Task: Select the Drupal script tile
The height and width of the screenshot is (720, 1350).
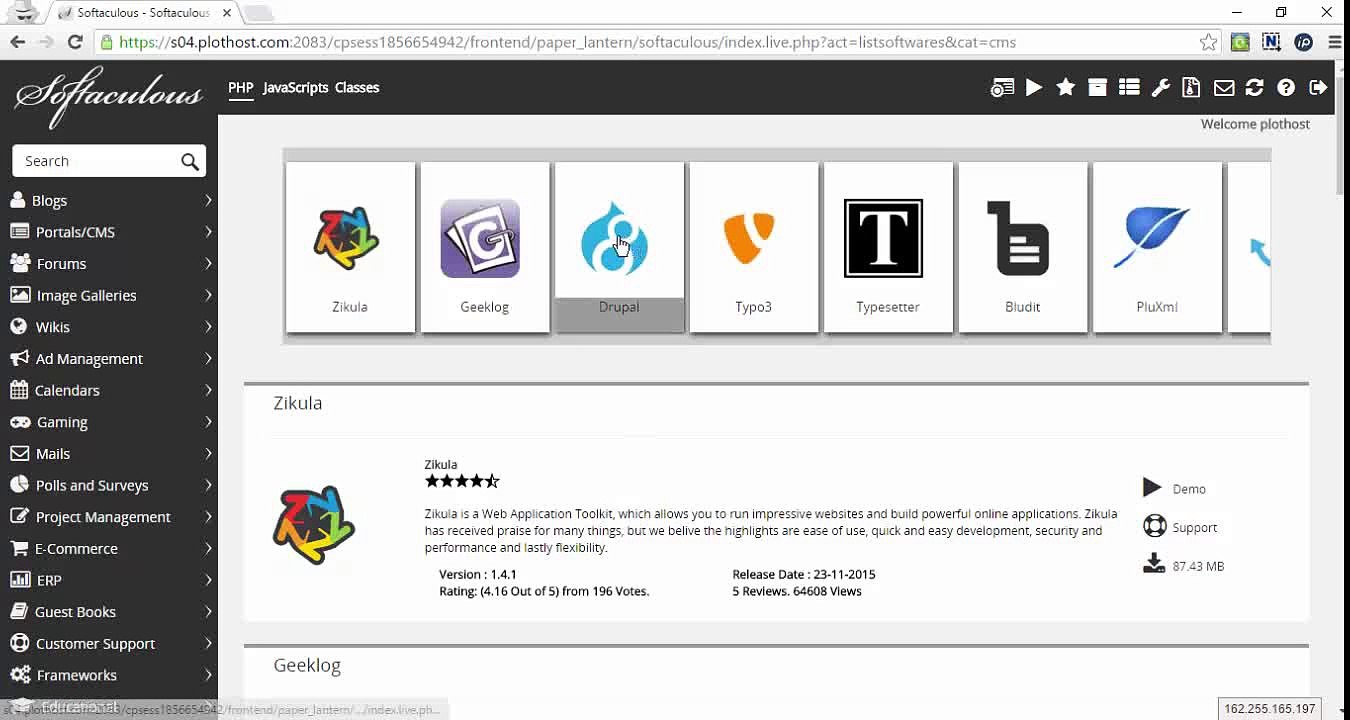Action: point(619,247)
